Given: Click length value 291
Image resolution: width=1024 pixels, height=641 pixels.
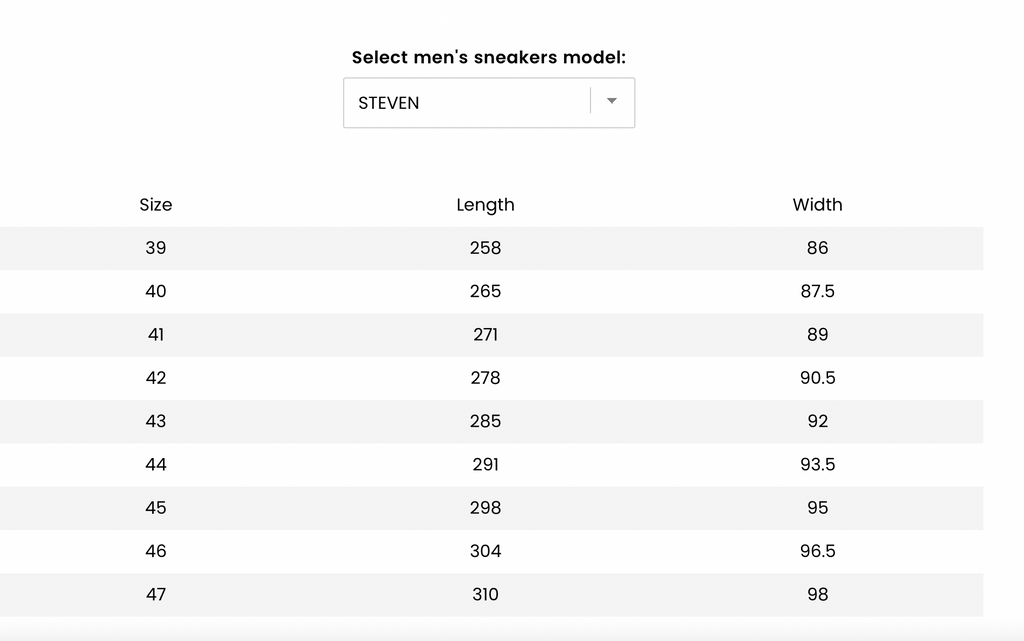Looking at the screenshot, I should pos(485,465).
